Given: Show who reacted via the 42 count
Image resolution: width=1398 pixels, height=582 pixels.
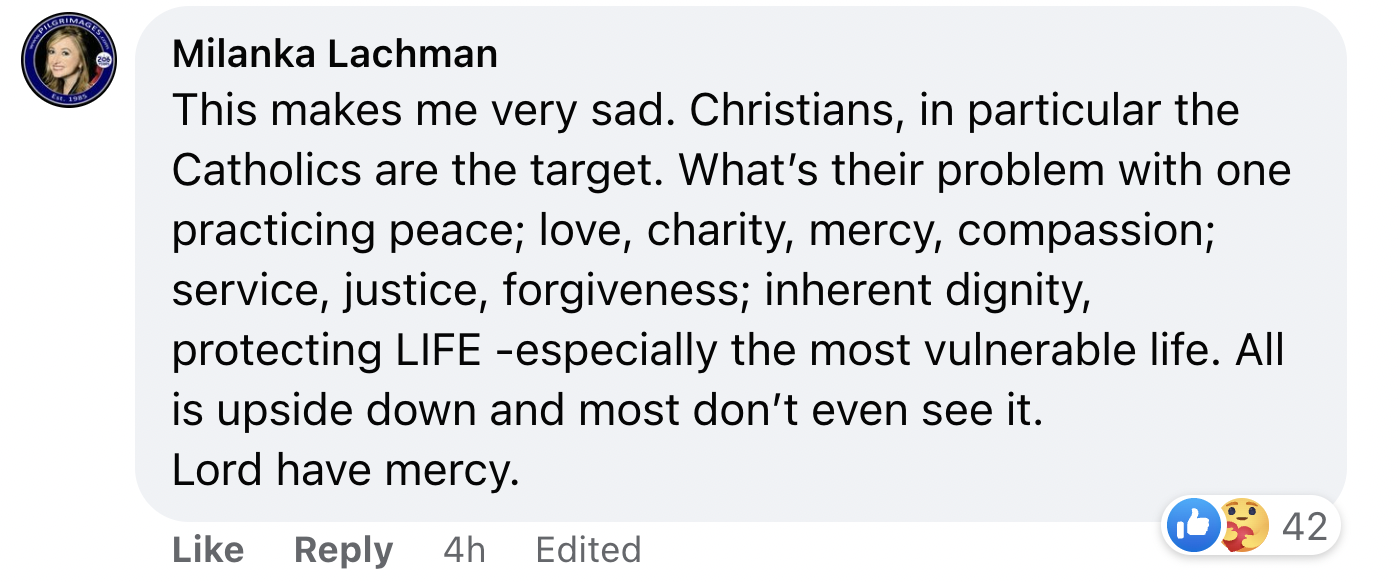Looking at the screenshot, I should tap(1304, 526).
